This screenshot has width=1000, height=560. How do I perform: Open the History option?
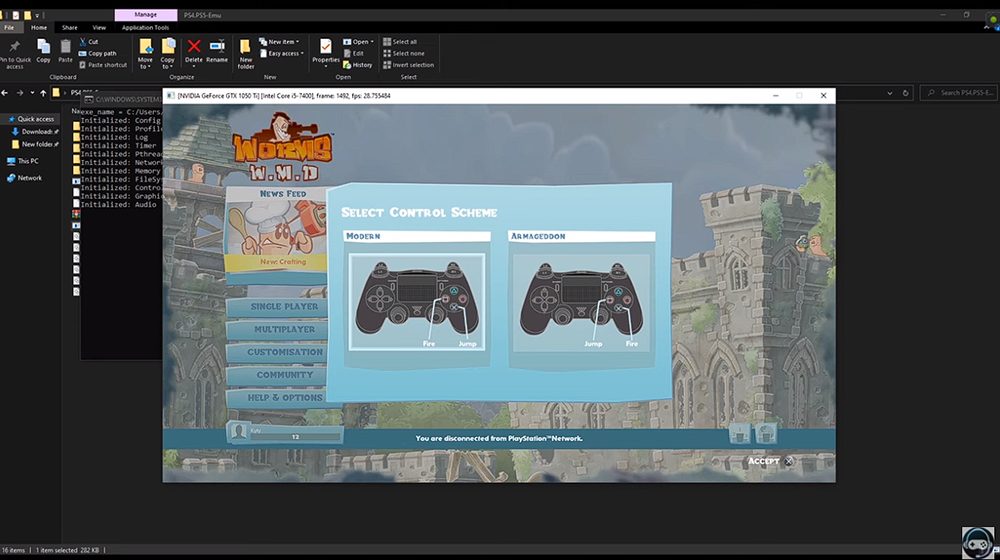[358, 65]
